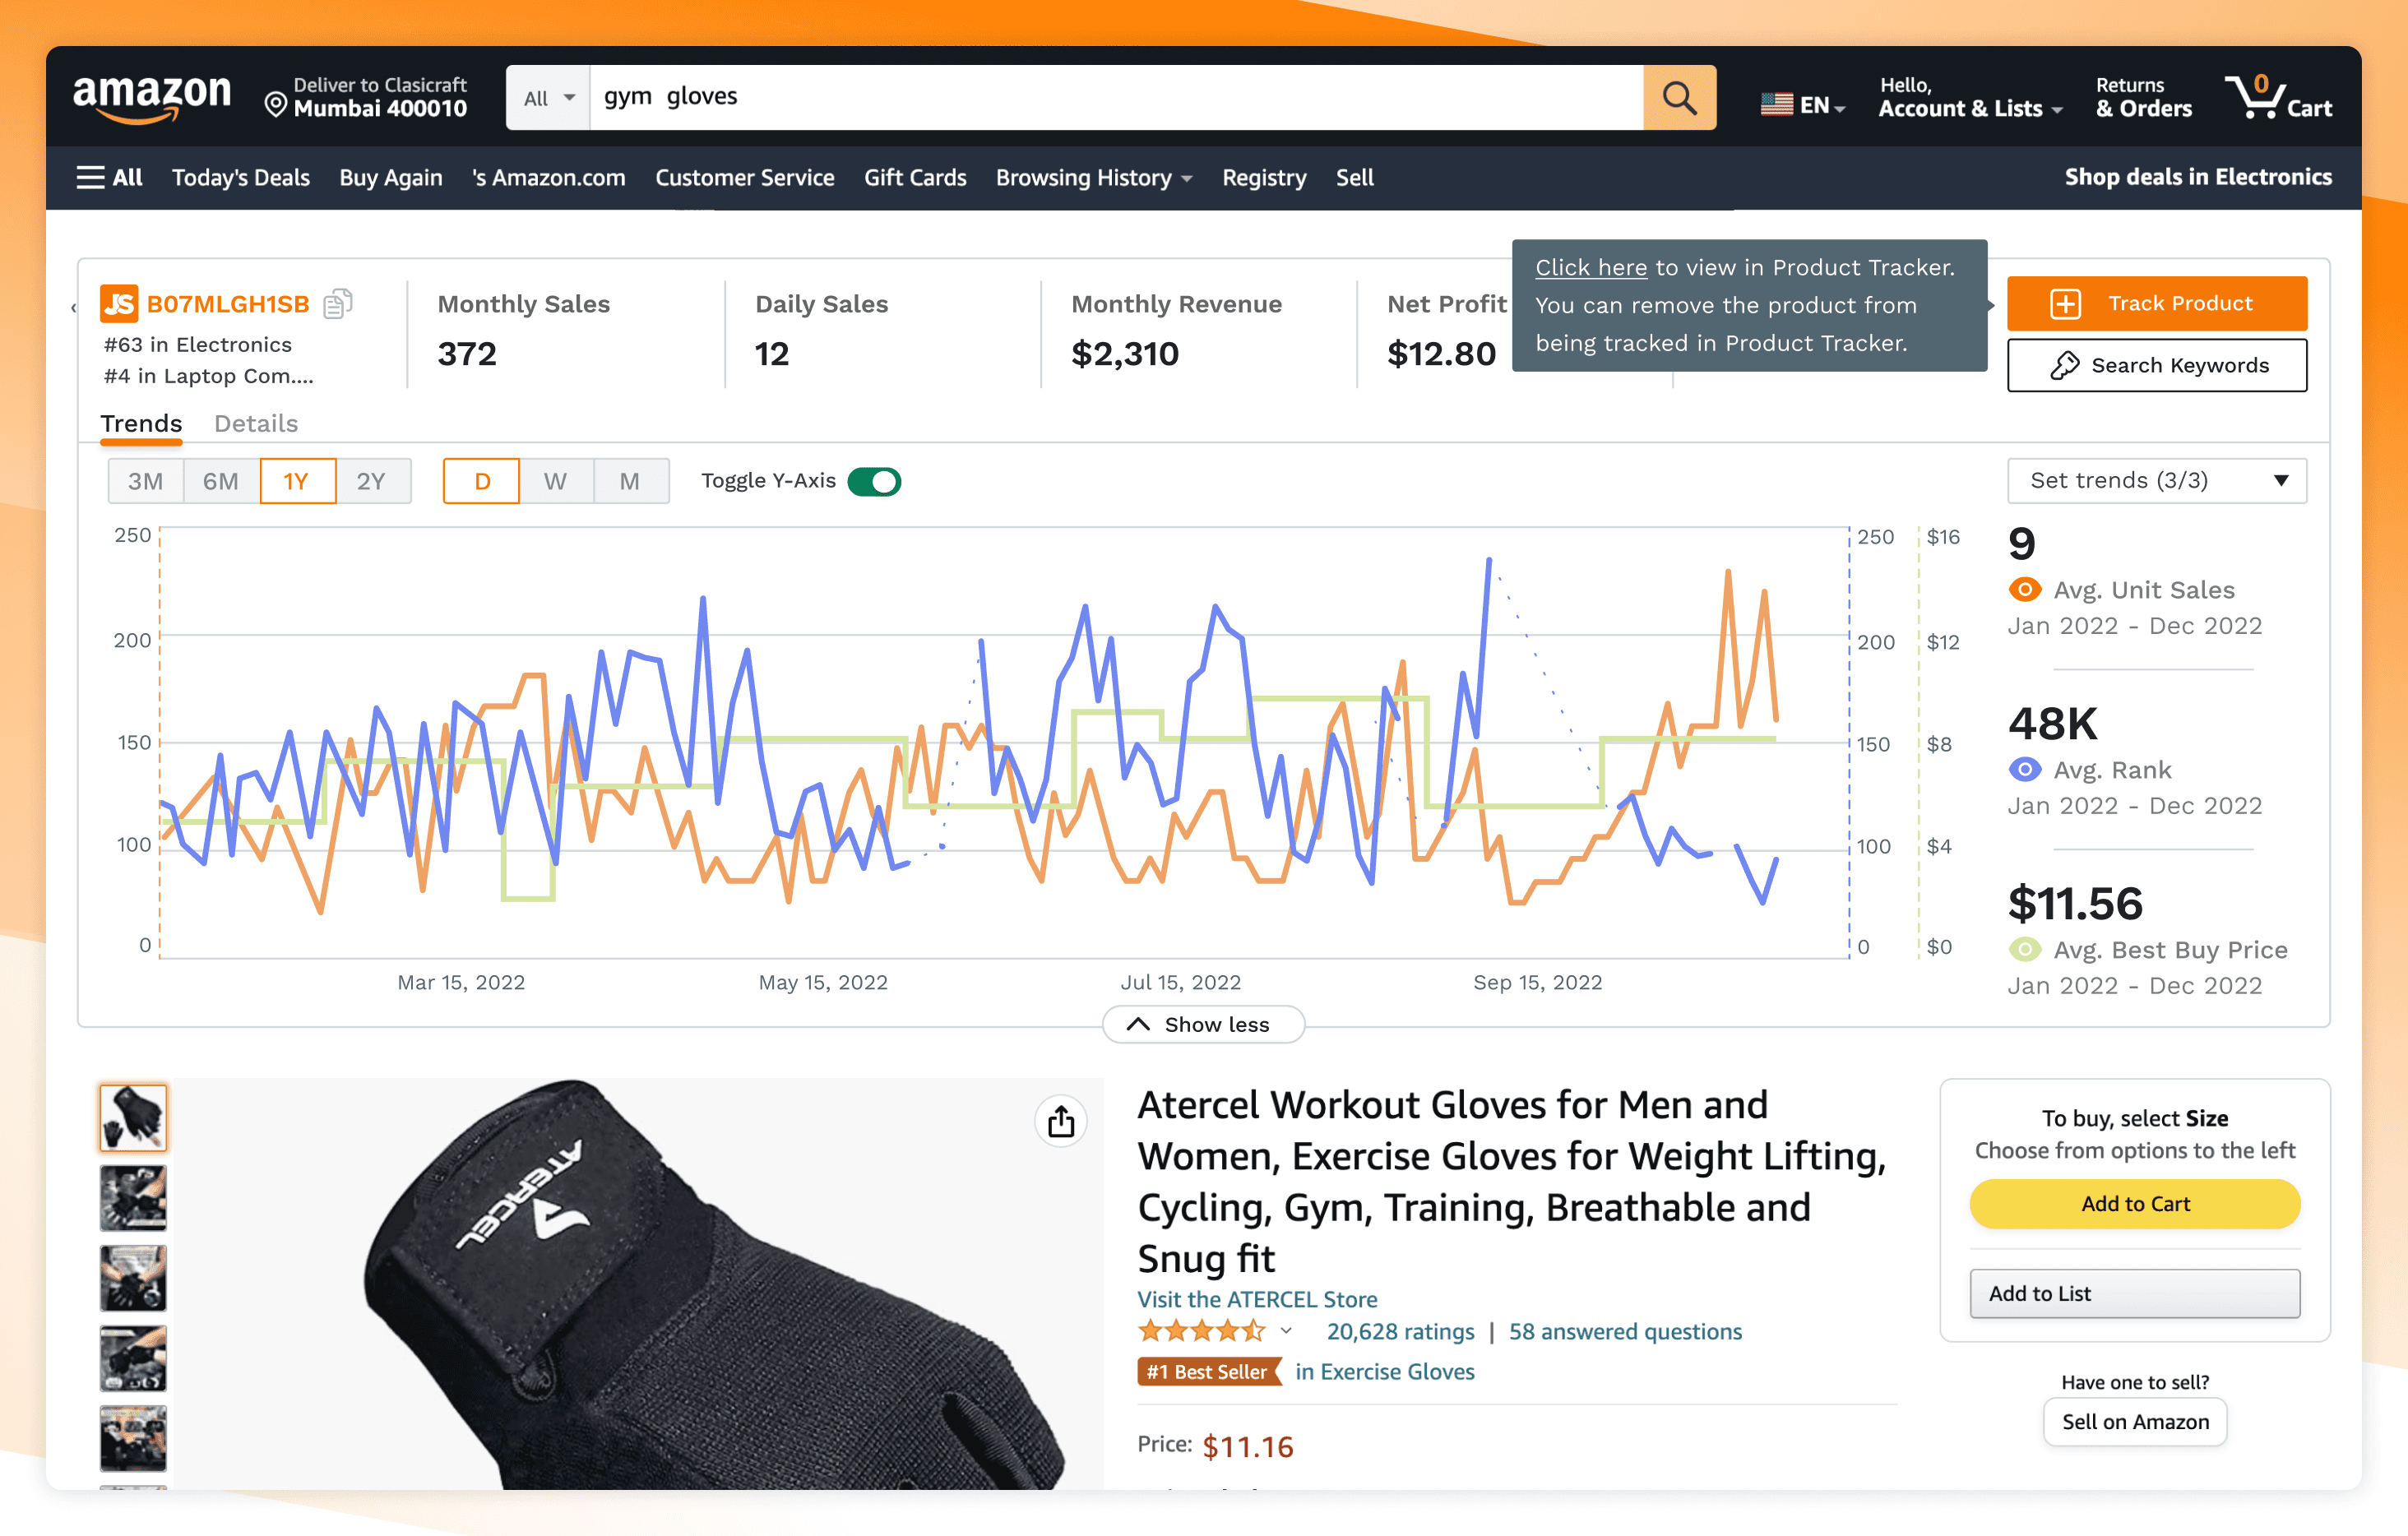Click the #1 Best Seller badge
Image resolution: width=2408 pixels, height=1536 pixels.
tap(1209, 1372)
